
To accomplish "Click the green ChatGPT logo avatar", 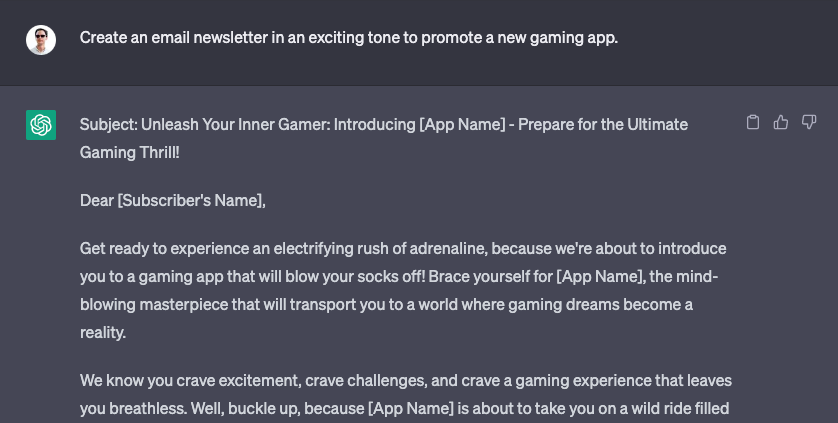I will pos(41,125).
